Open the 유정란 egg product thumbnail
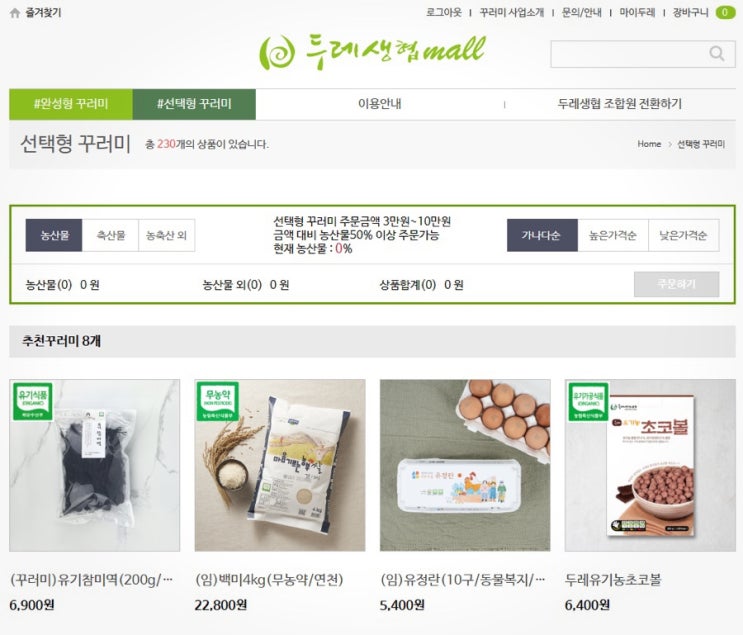This screenshot has width=743, height=635. (465, 465)
